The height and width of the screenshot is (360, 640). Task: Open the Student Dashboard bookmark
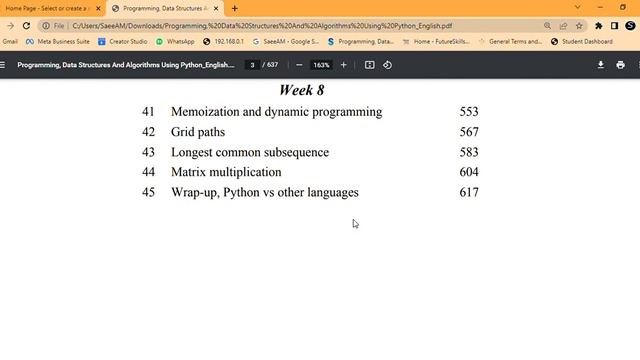coord(582,41)
